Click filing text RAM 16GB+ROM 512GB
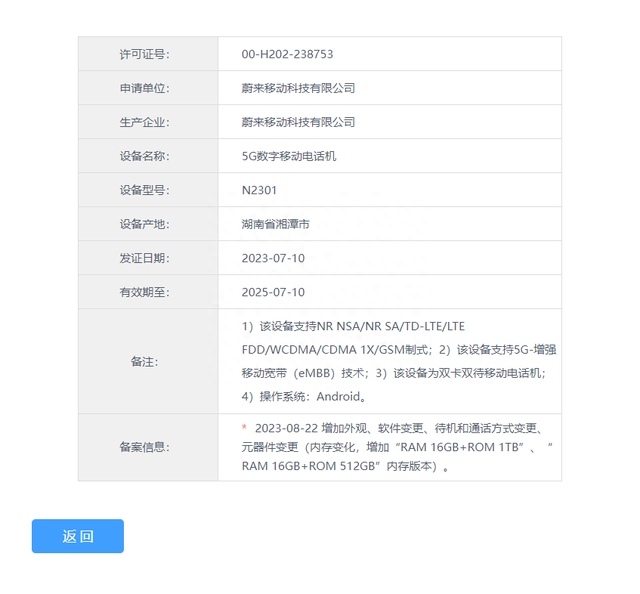 pyautogui.click(x=309, y=466)
